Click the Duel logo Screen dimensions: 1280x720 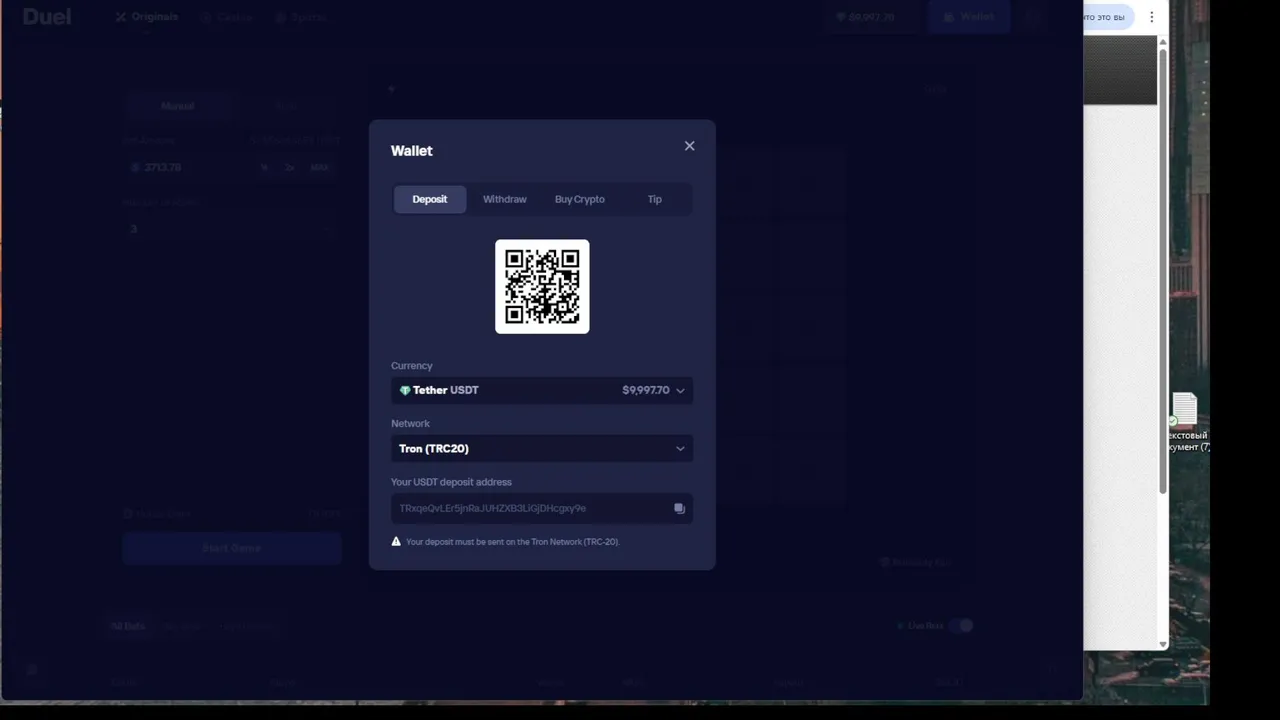[x=47, y=17]
